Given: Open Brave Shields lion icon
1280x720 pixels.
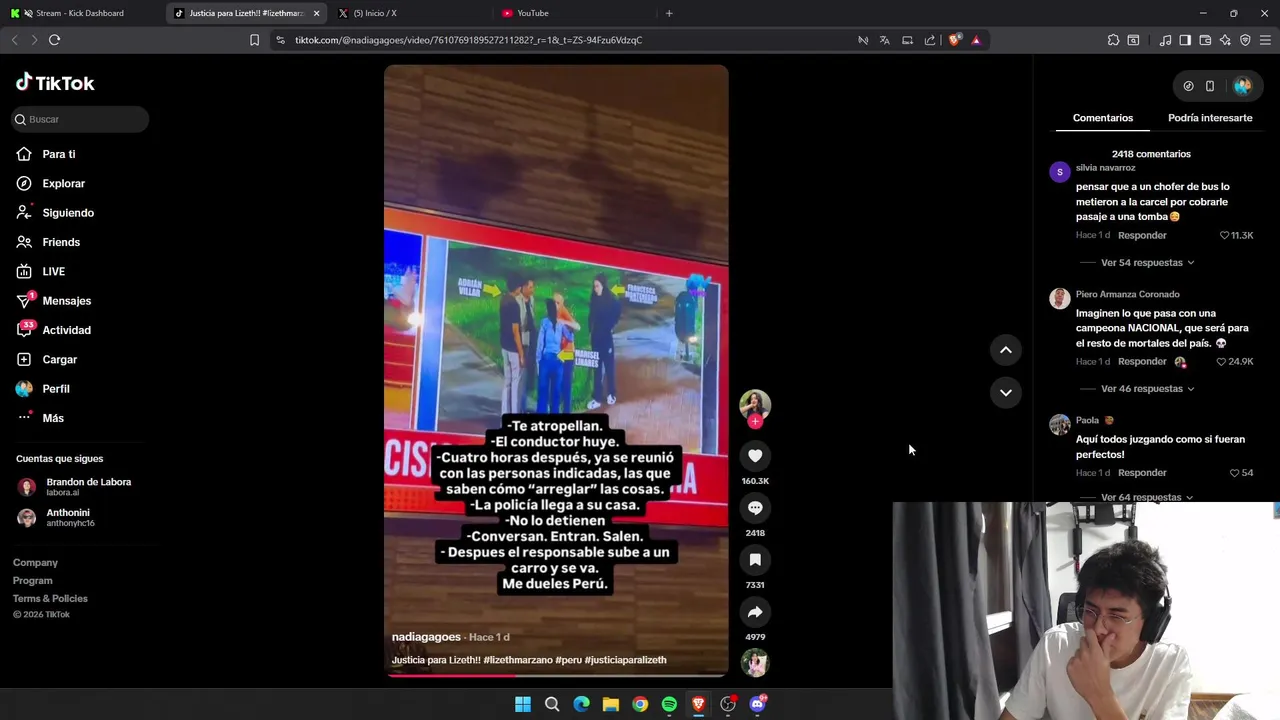Looking at the screenshot, I should click(x=954, y=40).
